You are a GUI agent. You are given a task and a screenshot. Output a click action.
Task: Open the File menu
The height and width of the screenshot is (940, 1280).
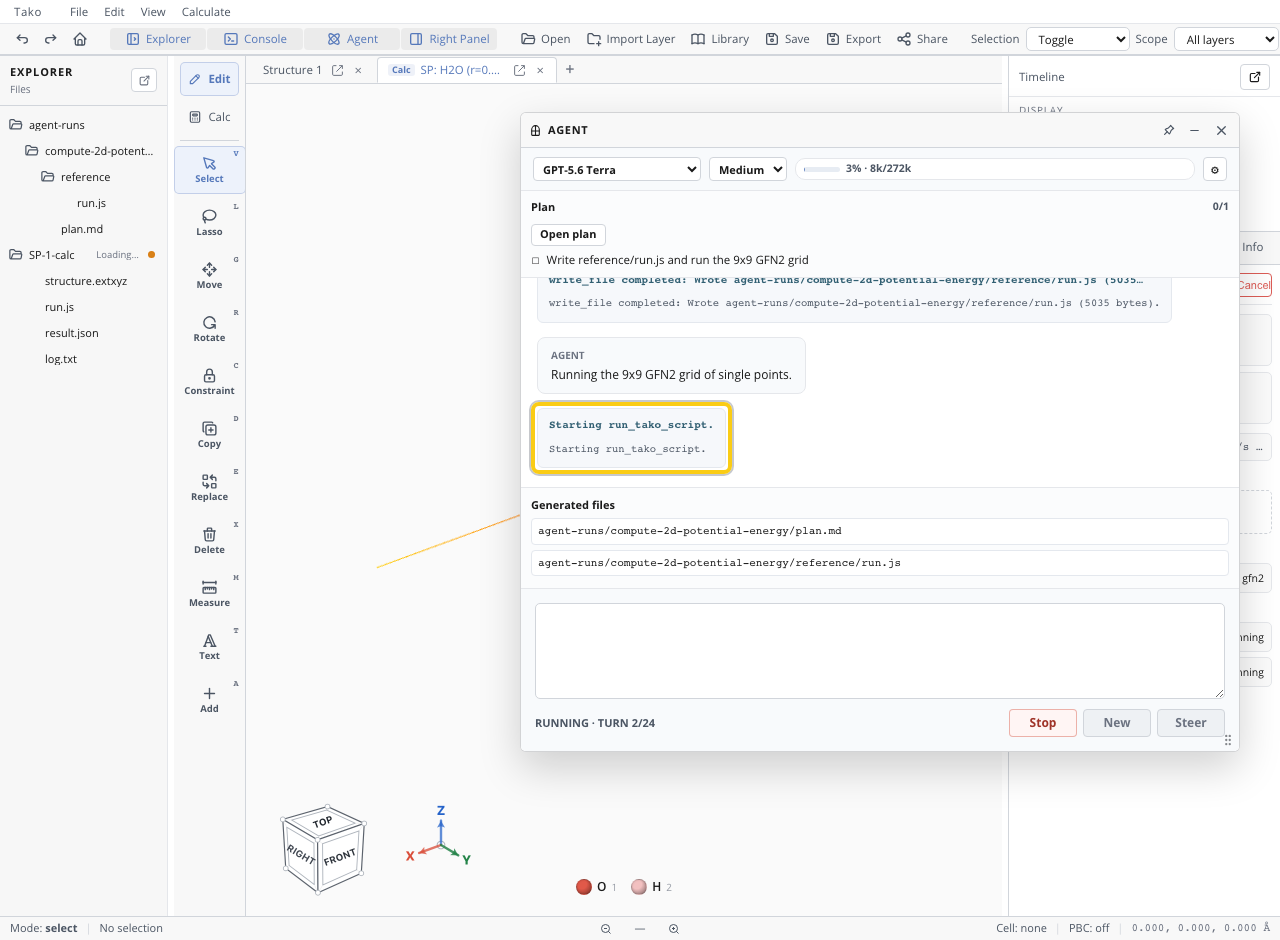[x=79, y=12]
